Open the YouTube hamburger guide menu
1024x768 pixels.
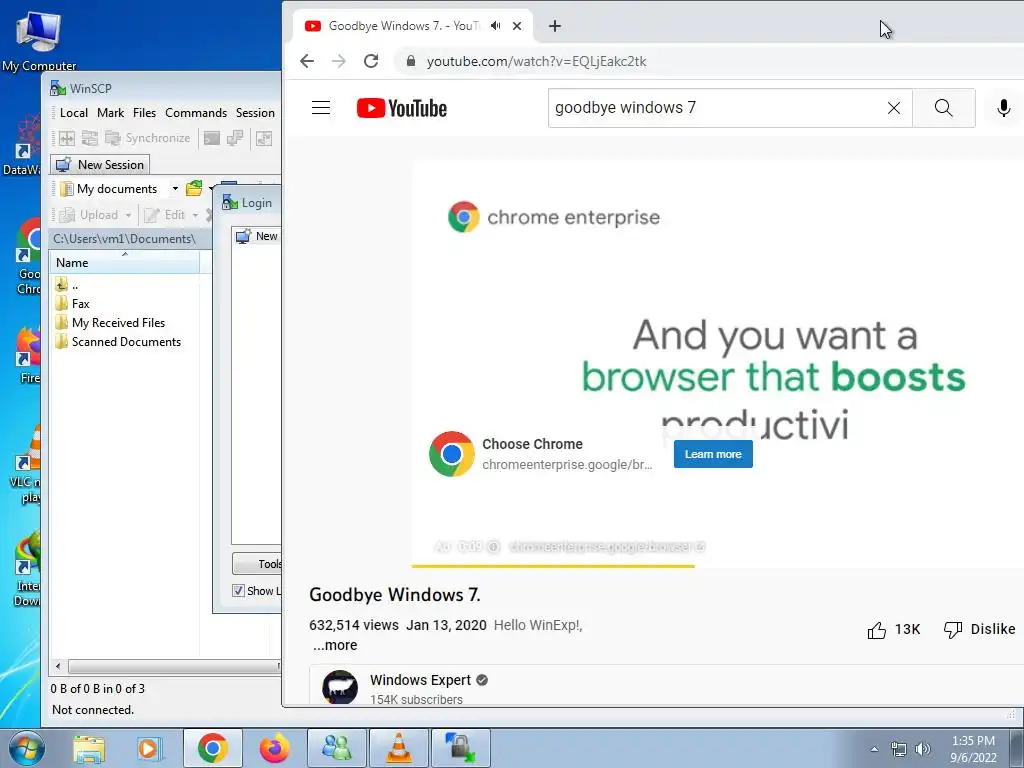pos(321,108)
